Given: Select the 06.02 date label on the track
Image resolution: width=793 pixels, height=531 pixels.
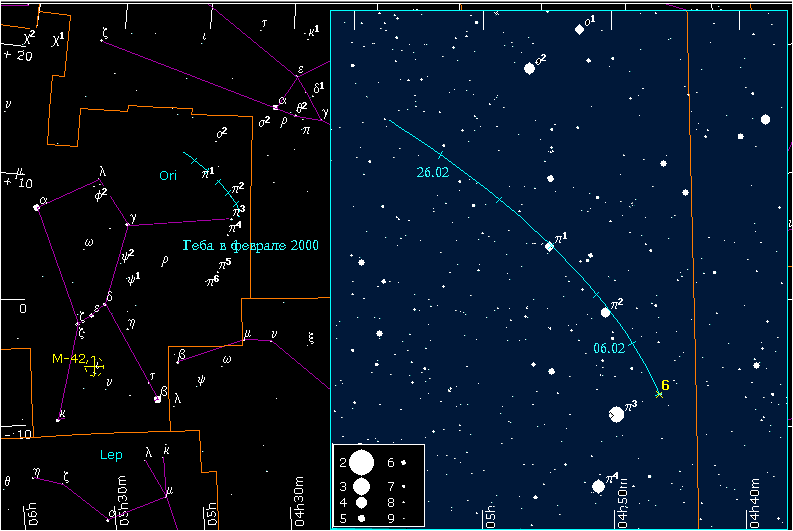Looking at the screenshot, I should 608,349.
